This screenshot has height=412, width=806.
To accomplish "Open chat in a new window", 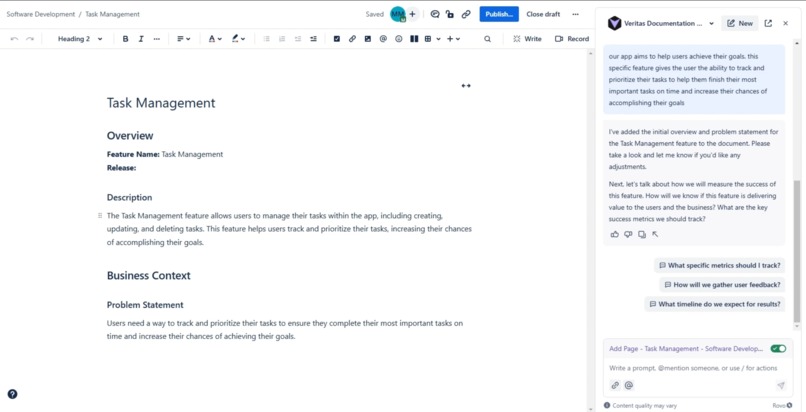I will (768, 23).
